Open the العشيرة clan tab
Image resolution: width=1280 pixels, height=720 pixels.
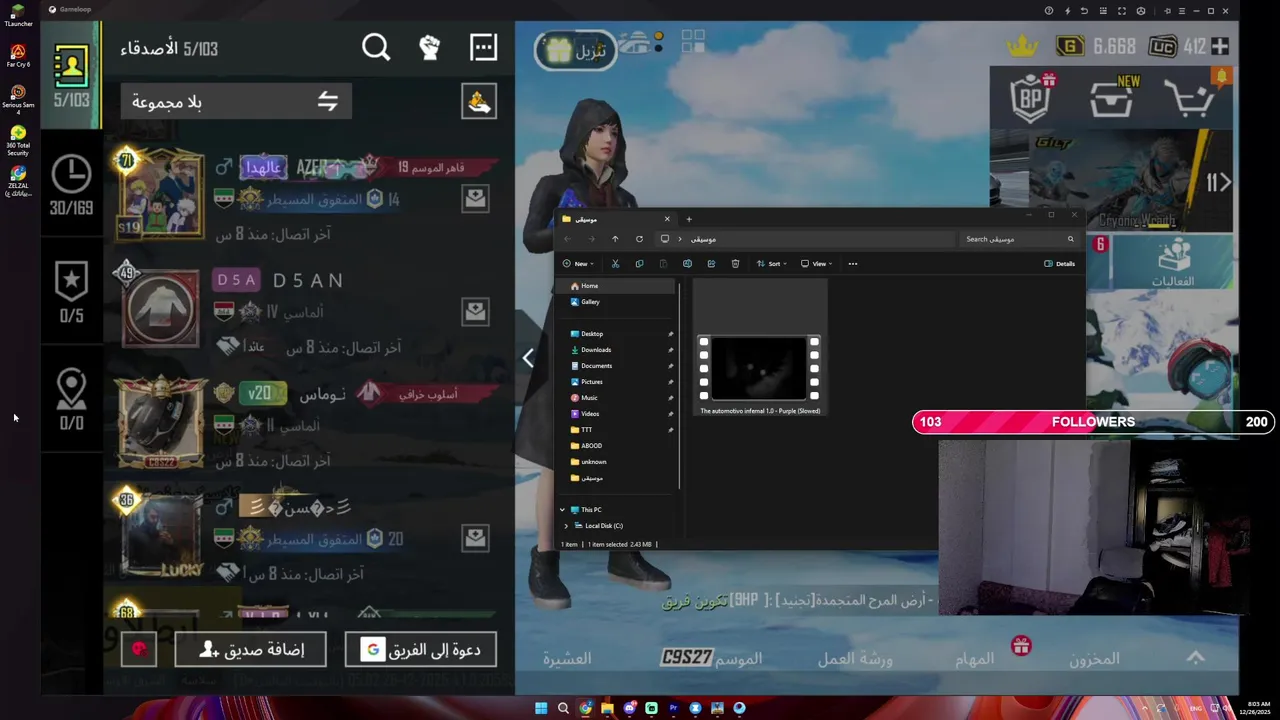coord(567,659)
